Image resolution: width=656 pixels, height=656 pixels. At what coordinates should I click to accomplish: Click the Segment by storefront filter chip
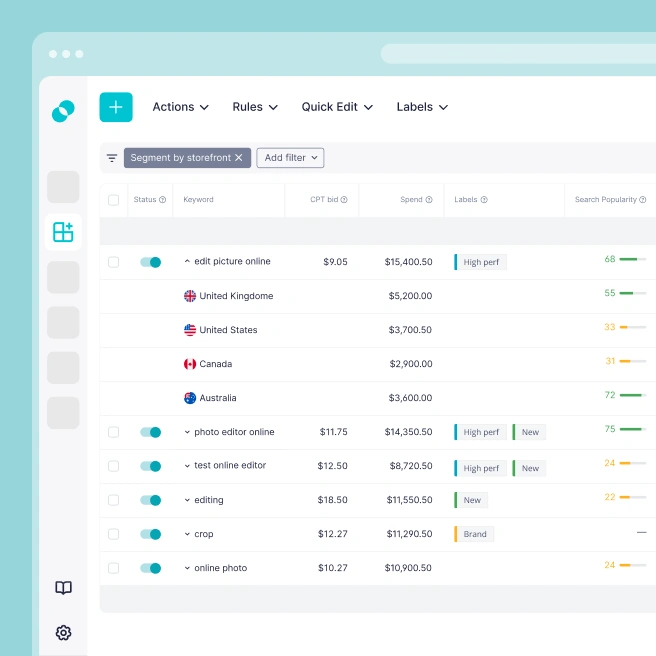pos(187,158)
